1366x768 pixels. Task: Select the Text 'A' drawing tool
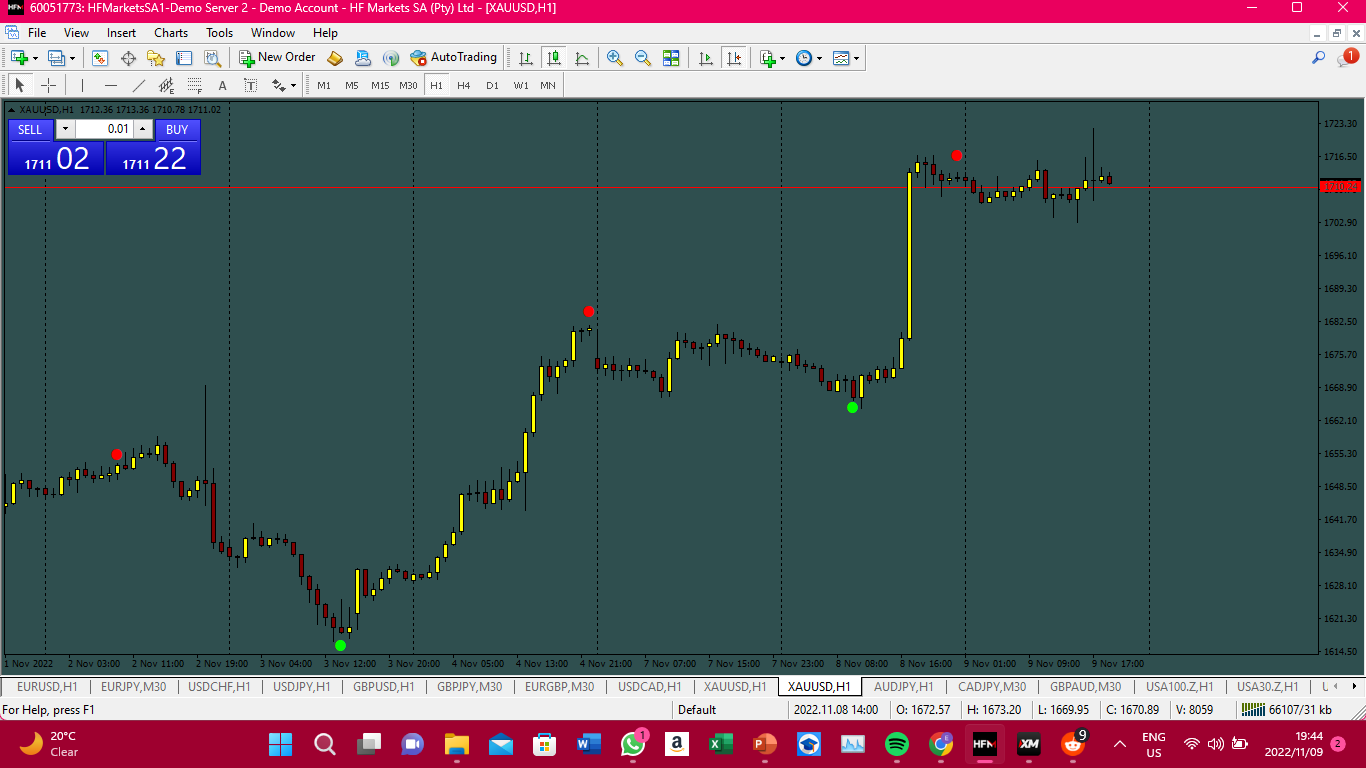pos(222,85)
